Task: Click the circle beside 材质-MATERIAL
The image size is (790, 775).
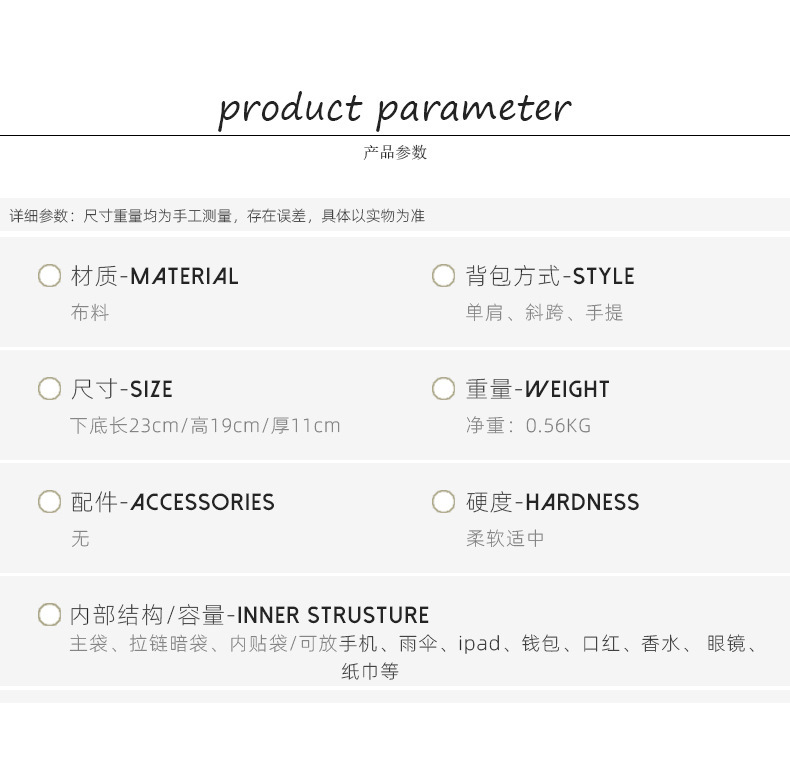Action: click(x=49, y=275)
